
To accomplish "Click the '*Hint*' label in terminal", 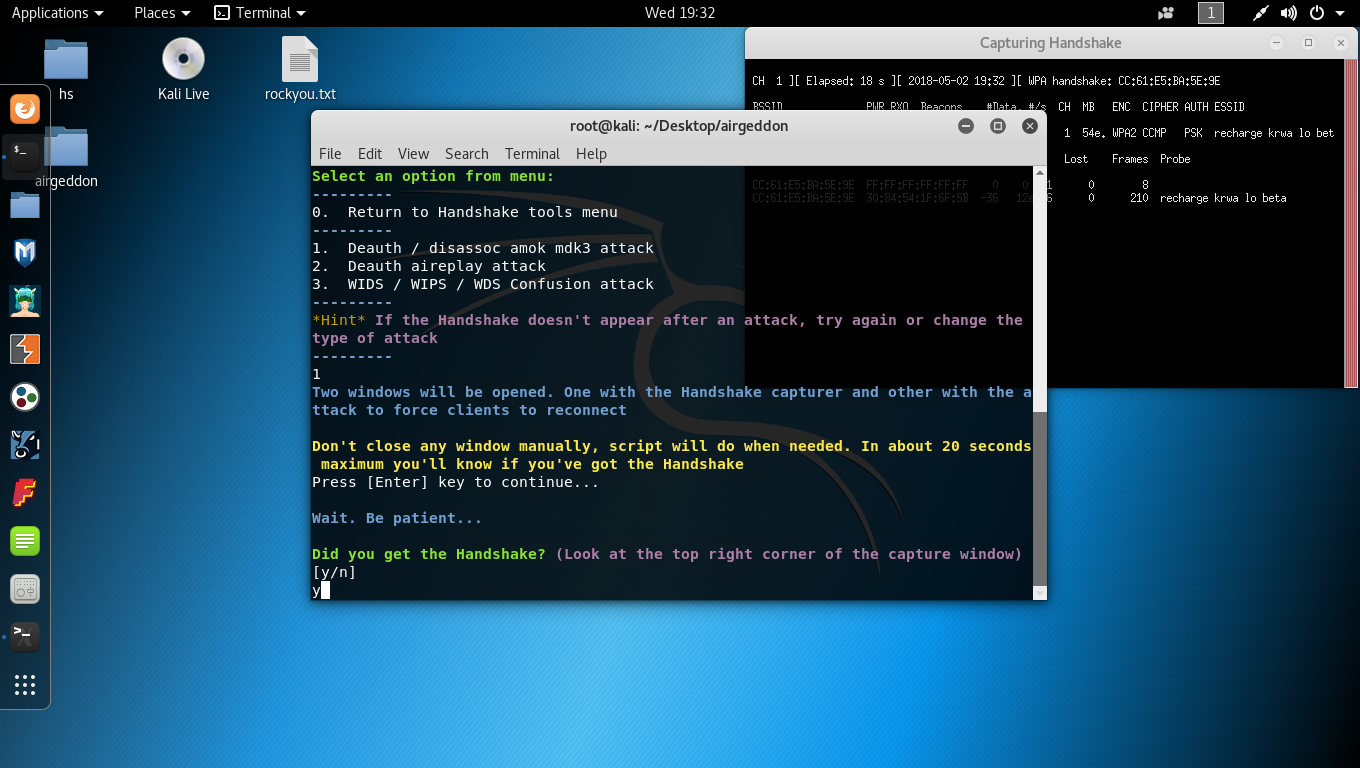I will click(339, 320).
